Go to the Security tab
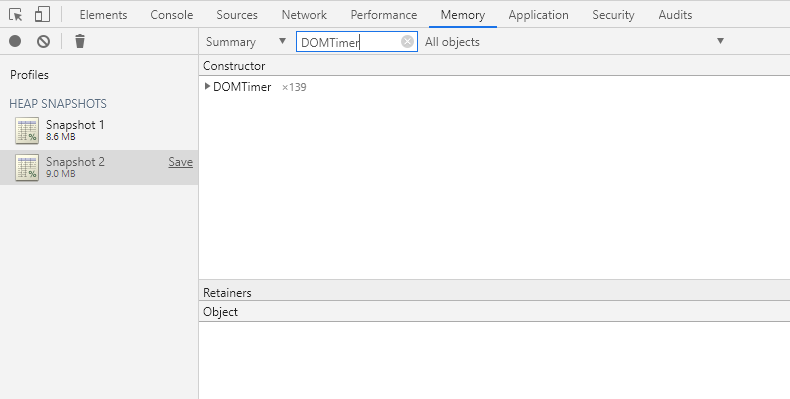Image resolution: width=790 pixels, height=399 pixels. pos(613,15)
